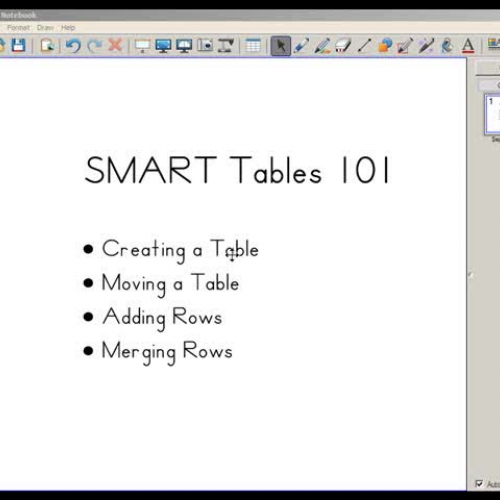500x500 pixels.
Task: Open the Draw menu
Action: (x=45, y=28)
